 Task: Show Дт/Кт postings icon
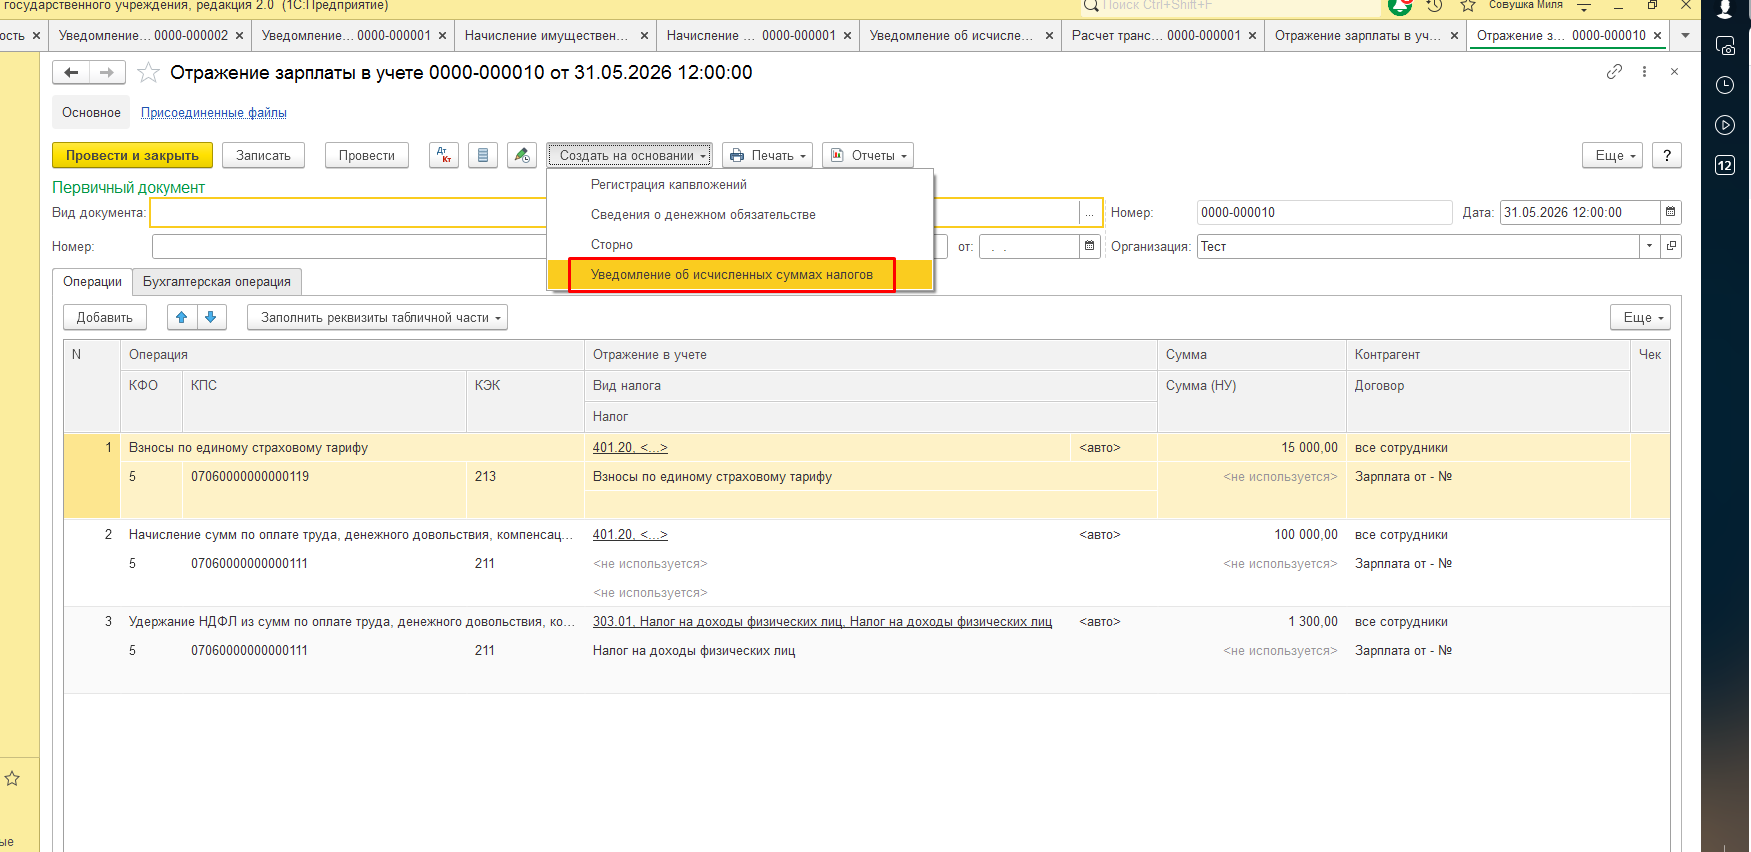coord(444,155)
